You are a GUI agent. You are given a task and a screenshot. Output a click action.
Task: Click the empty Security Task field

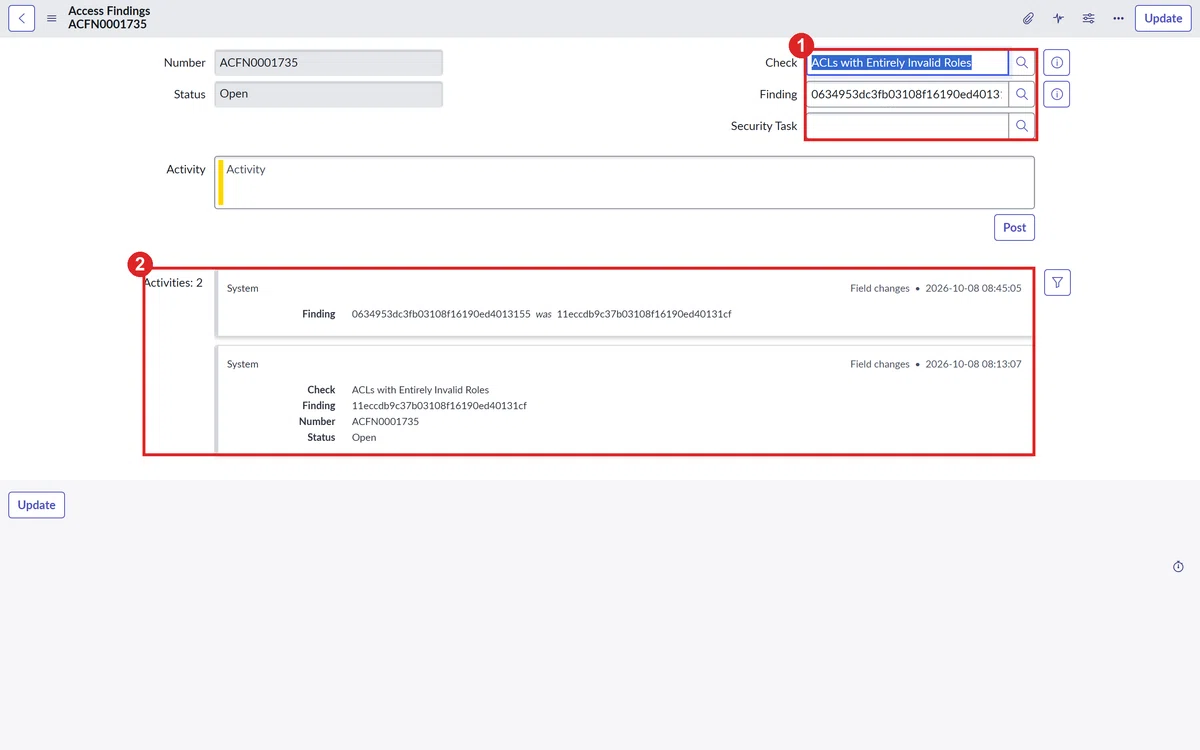(x=907, y=126)
